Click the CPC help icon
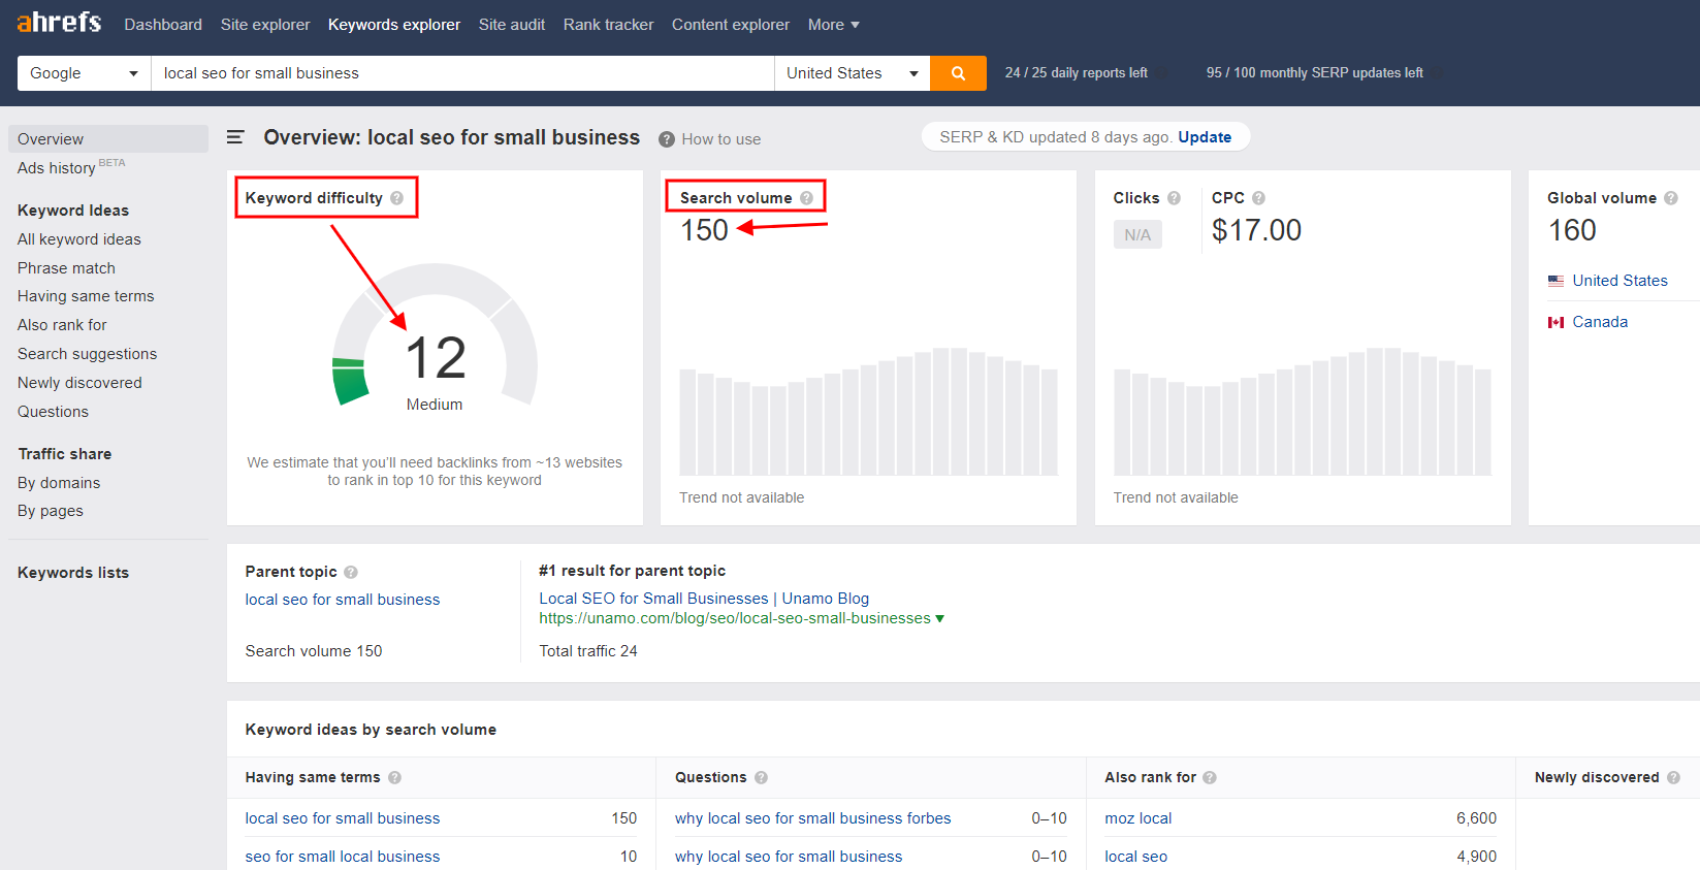The width and height of the screenshot is (1700, 870). coord(1259,198)
